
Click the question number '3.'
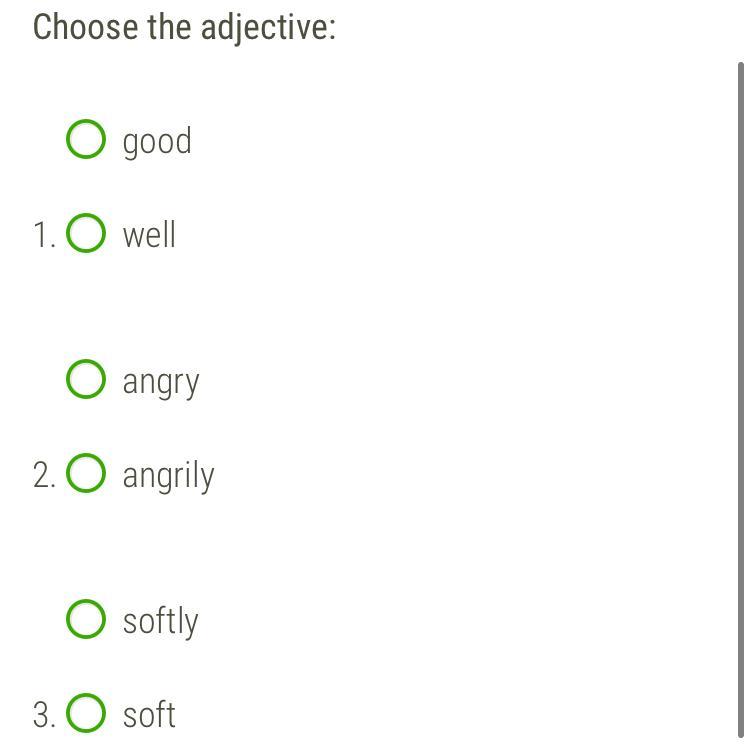[x=44, y=716]
